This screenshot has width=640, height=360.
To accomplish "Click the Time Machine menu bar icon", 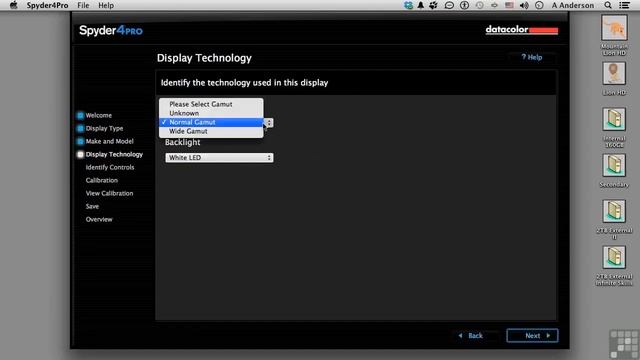I will tap(480, 5).
